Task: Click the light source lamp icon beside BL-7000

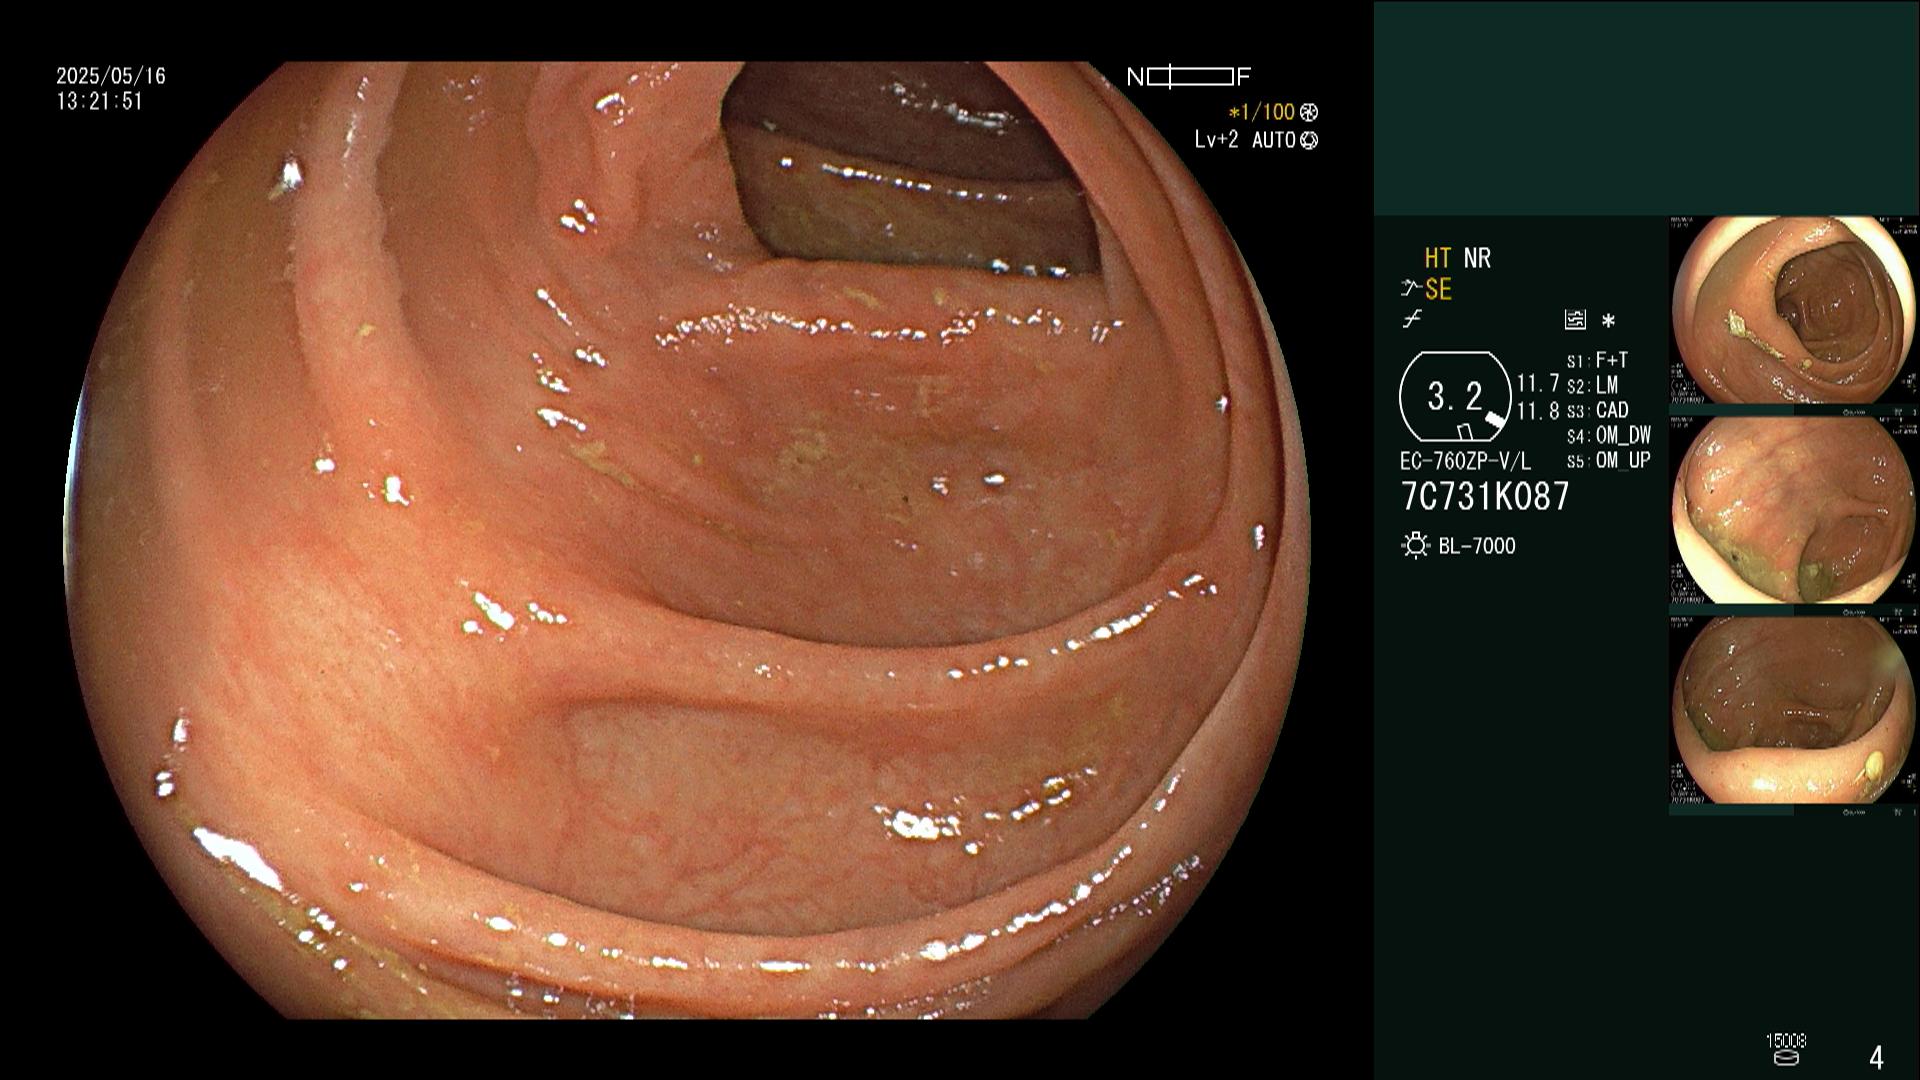Action: [1415, 546]
